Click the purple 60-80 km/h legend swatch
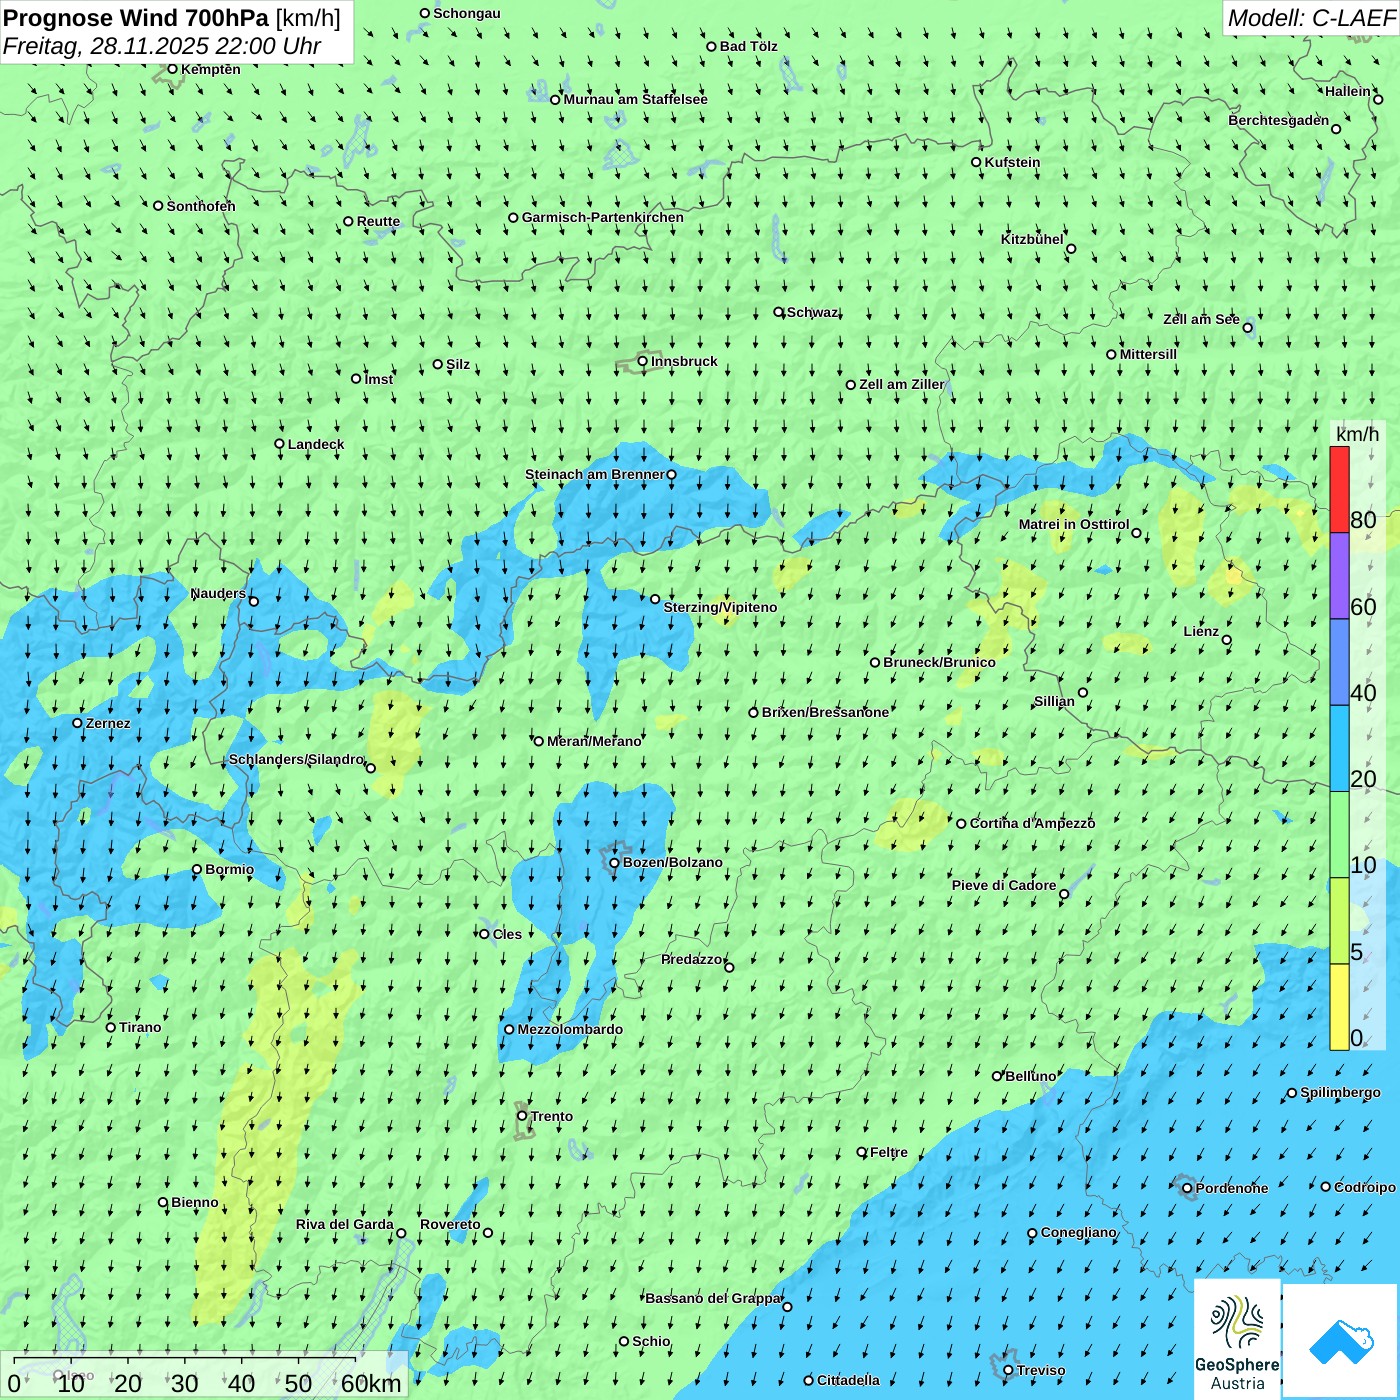 (x=1339, y=576)
